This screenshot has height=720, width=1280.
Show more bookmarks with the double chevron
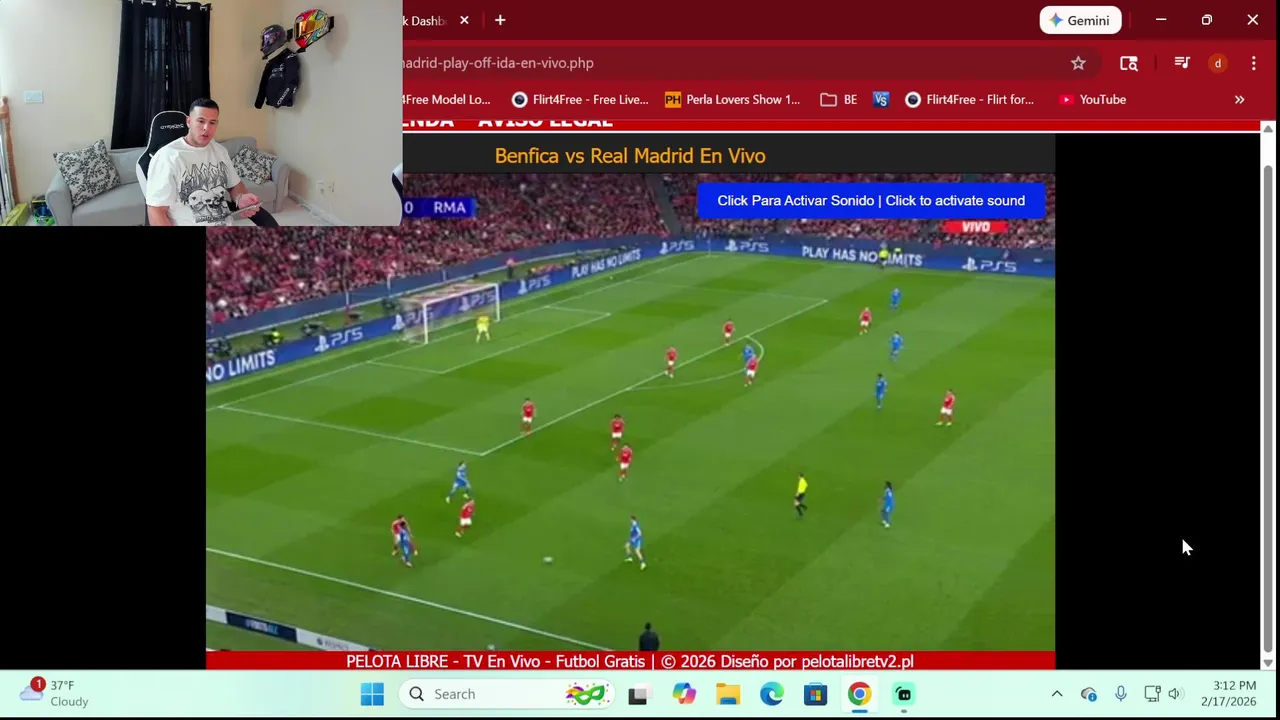(1239, 99)
